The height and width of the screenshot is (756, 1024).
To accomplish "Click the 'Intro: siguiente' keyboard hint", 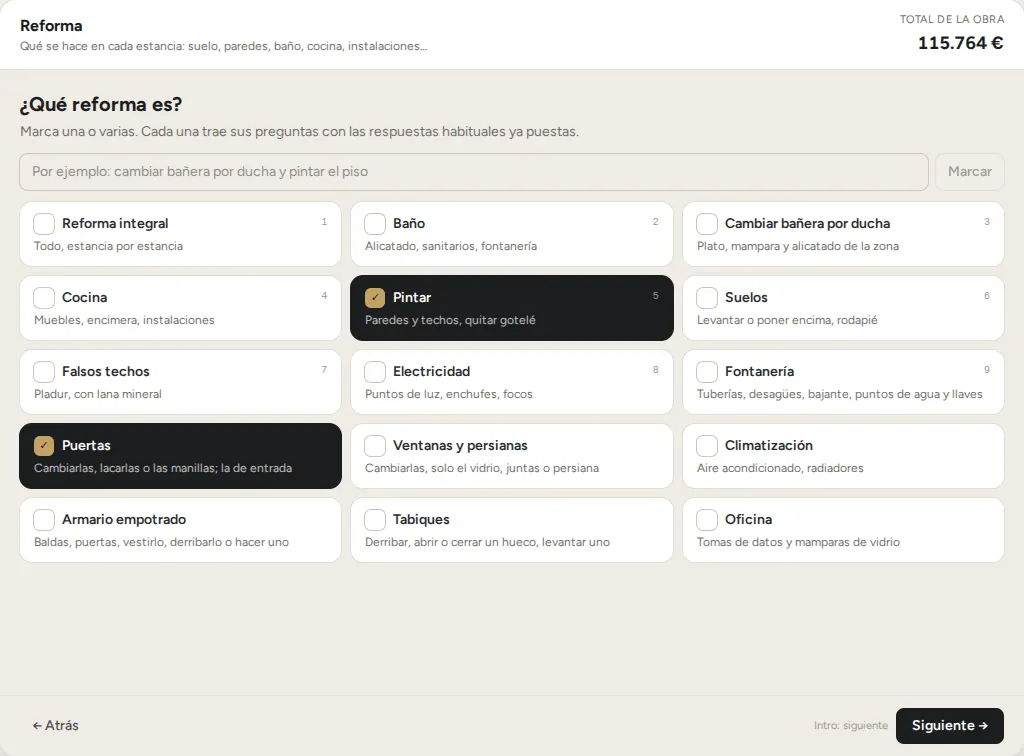I will (850, 725).
